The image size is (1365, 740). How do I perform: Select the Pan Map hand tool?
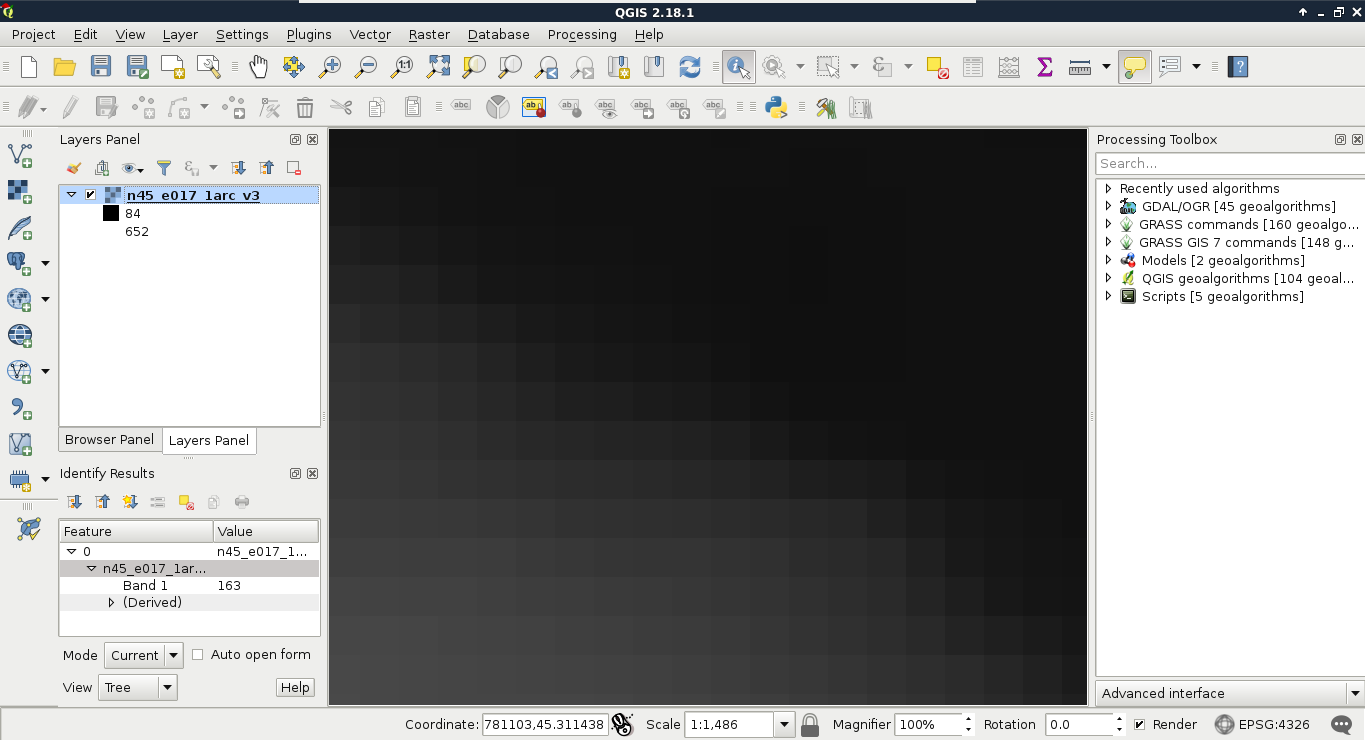coord(258,67)
